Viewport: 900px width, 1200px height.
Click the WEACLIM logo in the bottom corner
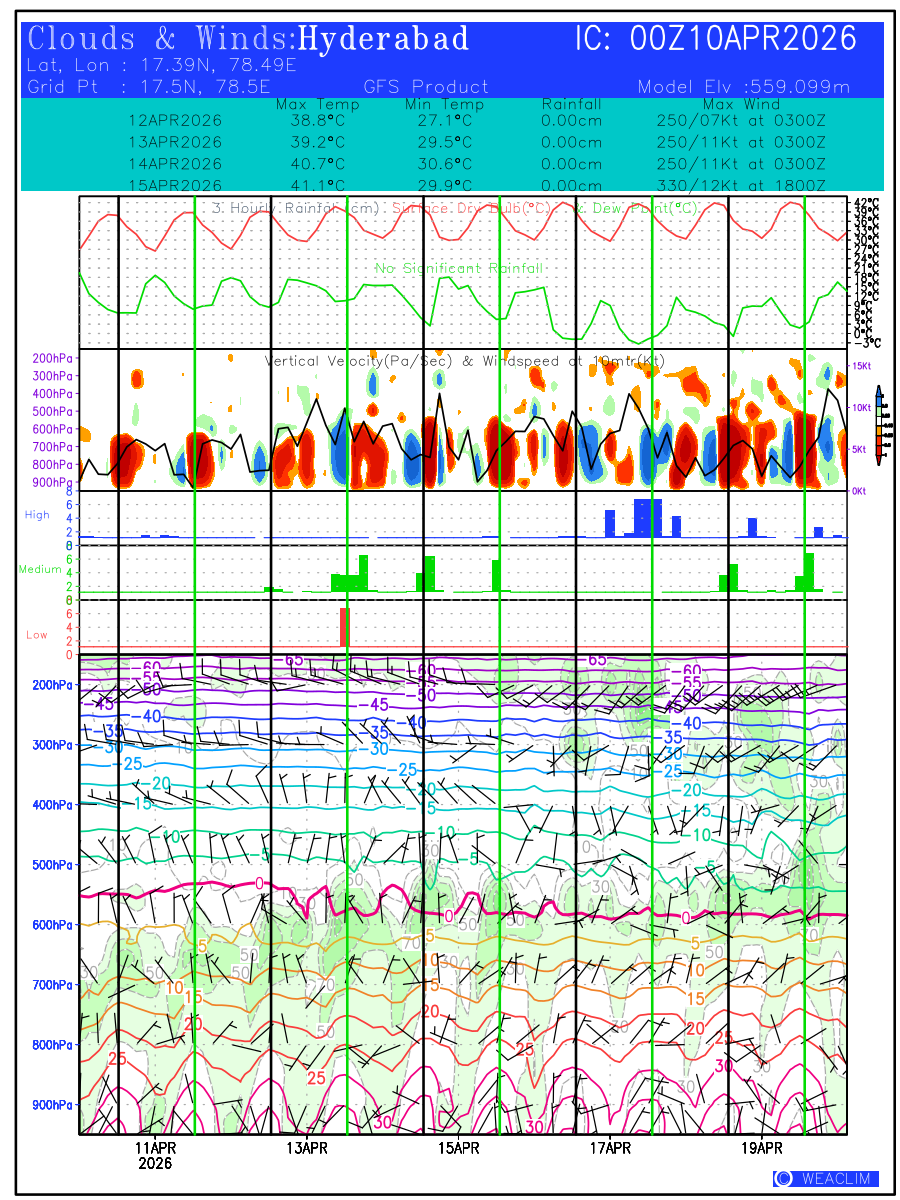click(826, 1179)
